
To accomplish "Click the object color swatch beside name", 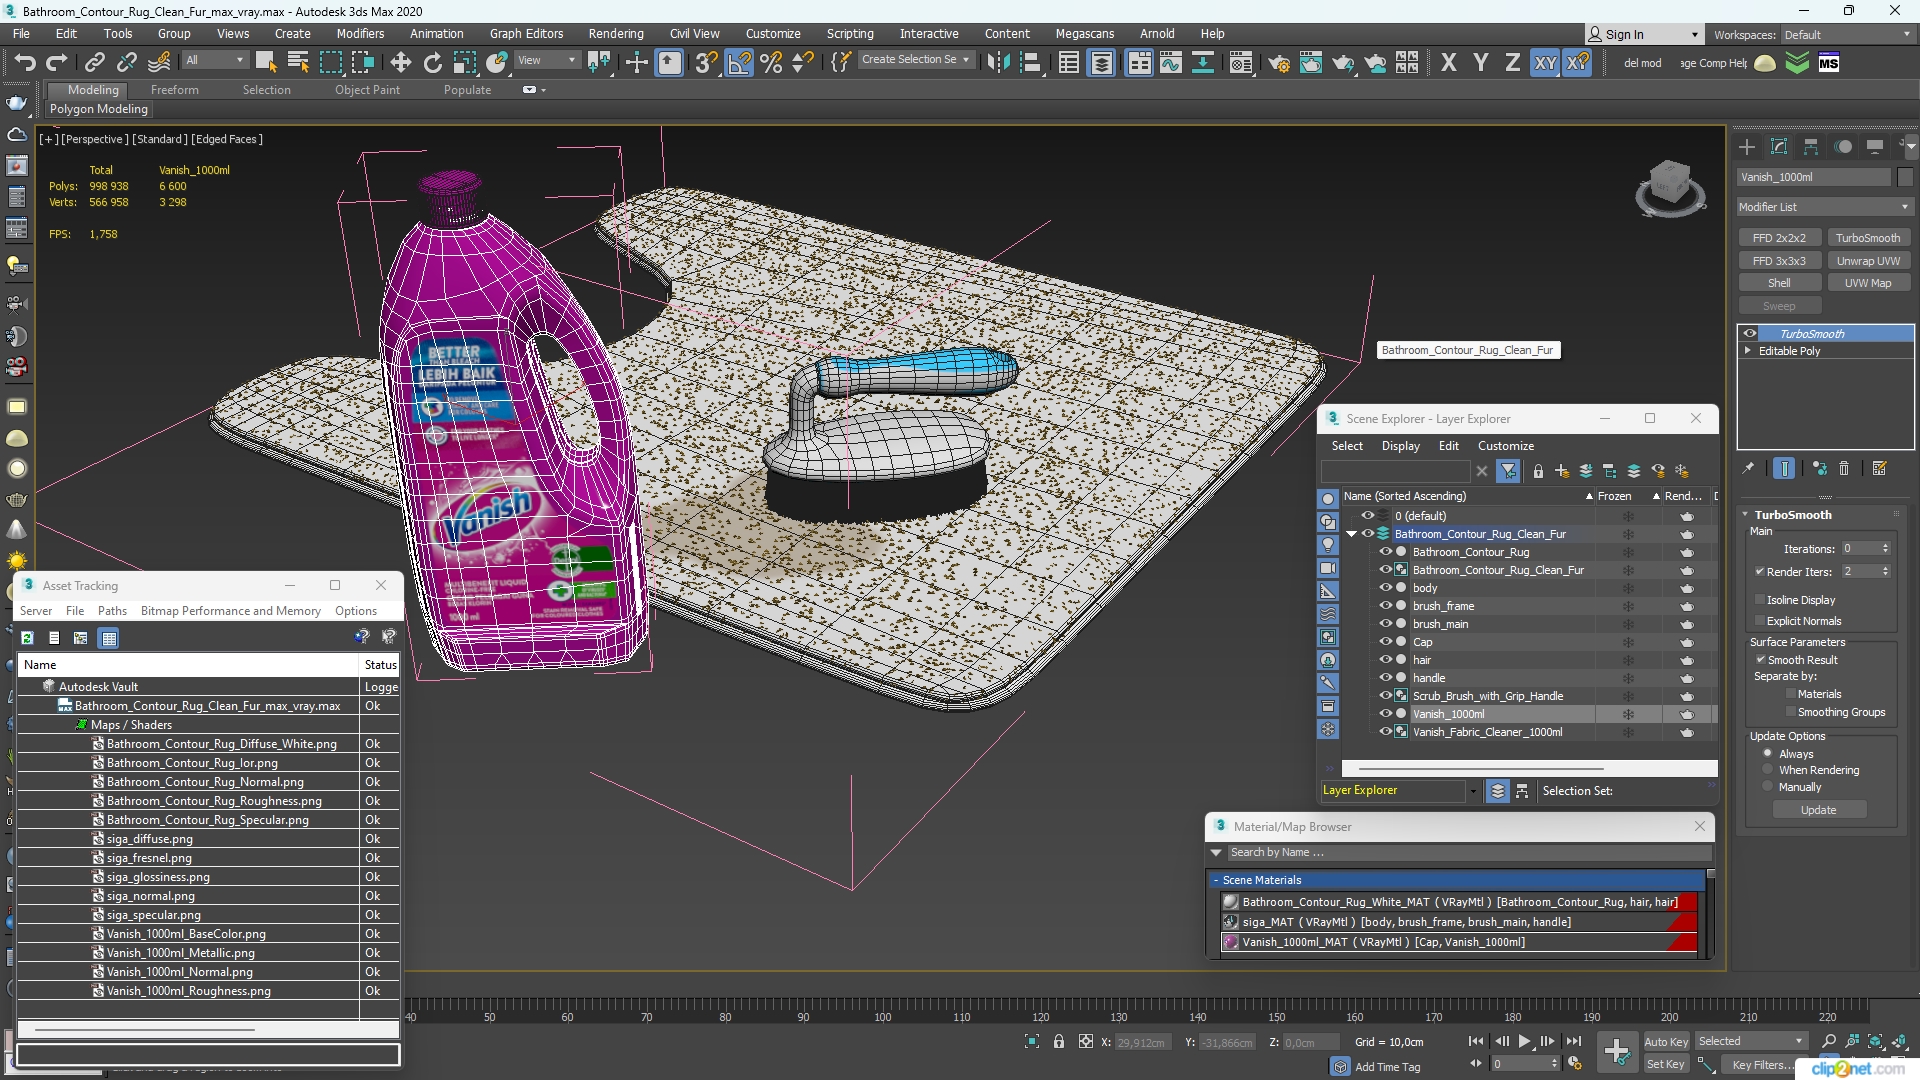I will (x=1904, y=177).
